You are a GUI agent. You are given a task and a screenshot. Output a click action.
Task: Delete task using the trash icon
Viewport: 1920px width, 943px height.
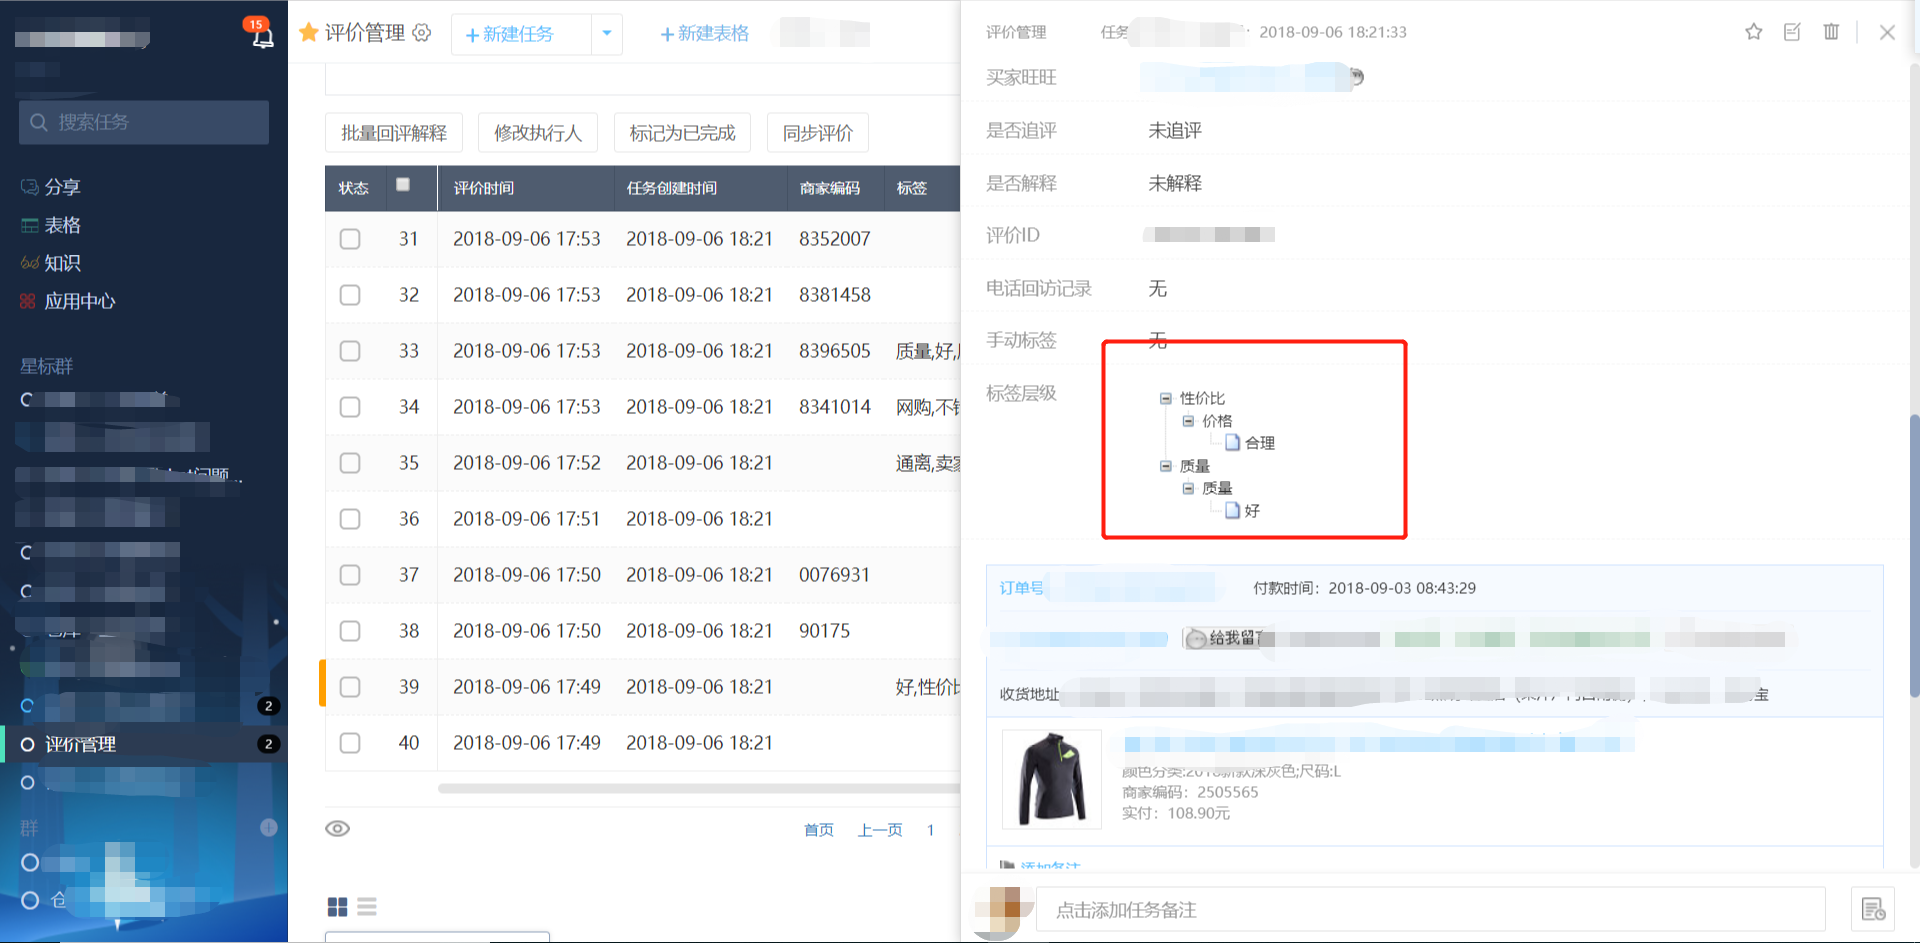point(1831,32)
